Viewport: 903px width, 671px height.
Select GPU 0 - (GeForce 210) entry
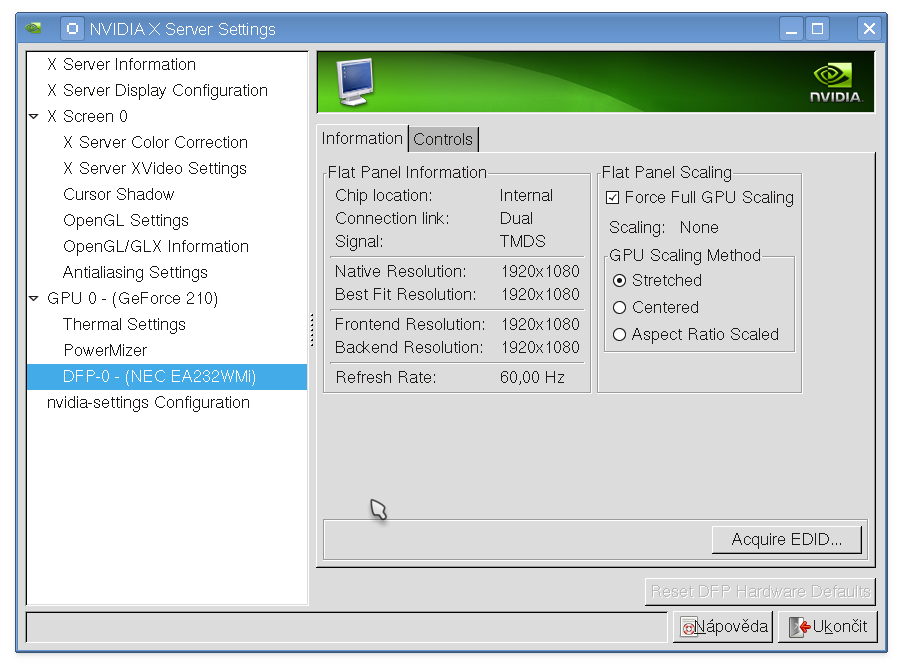167,298
